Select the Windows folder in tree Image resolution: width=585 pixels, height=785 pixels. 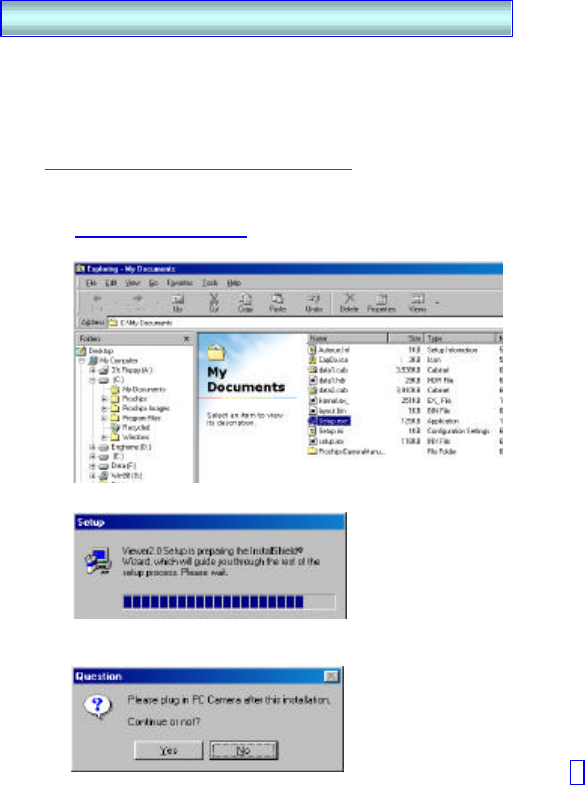(130, 437)
